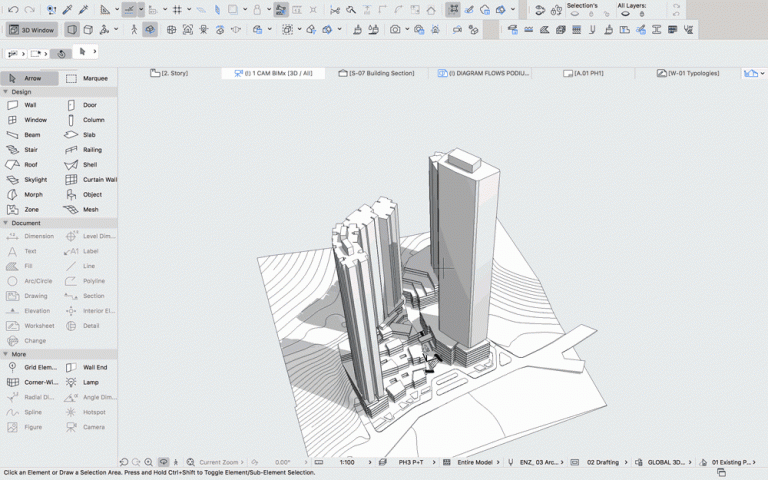
Task: Toggle the 3D Window view button
Action: pyautogui.click(x=30, y=30)
